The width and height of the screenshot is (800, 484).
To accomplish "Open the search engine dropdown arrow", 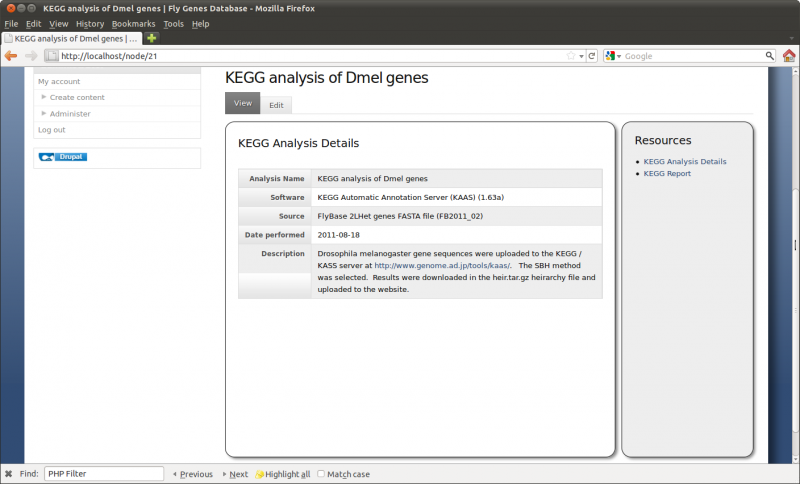I will pyautogui.click(x=619, y=57).
